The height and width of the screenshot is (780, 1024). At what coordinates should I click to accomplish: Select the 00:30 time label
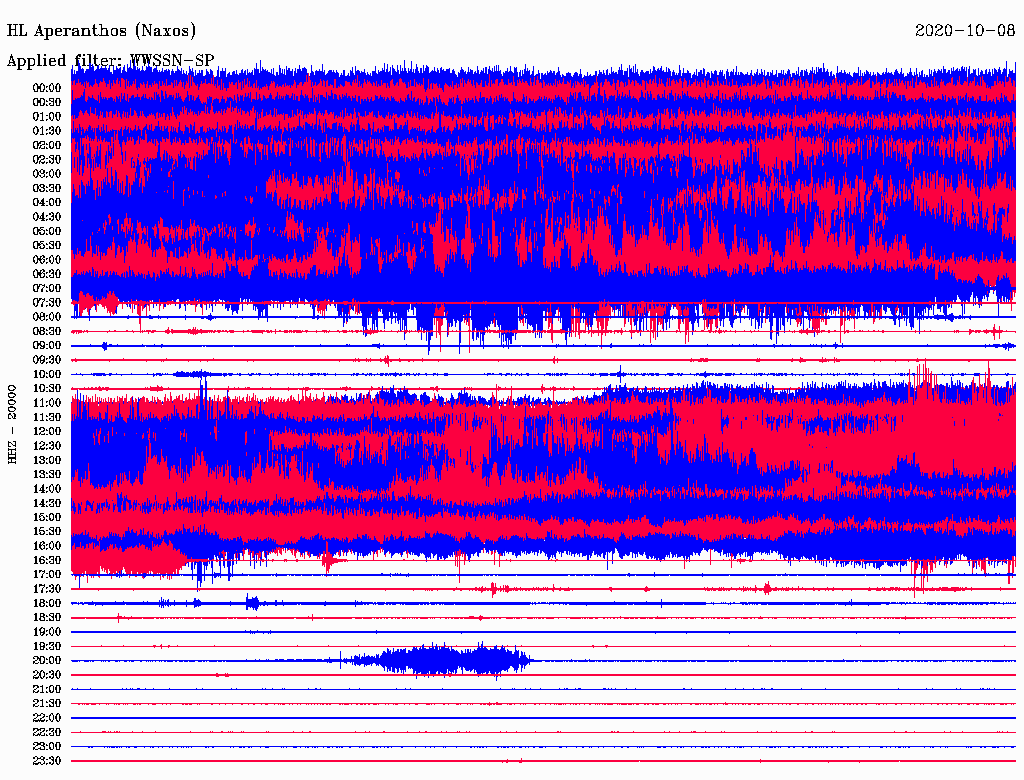pyautogui.click(x=47, y=102)
